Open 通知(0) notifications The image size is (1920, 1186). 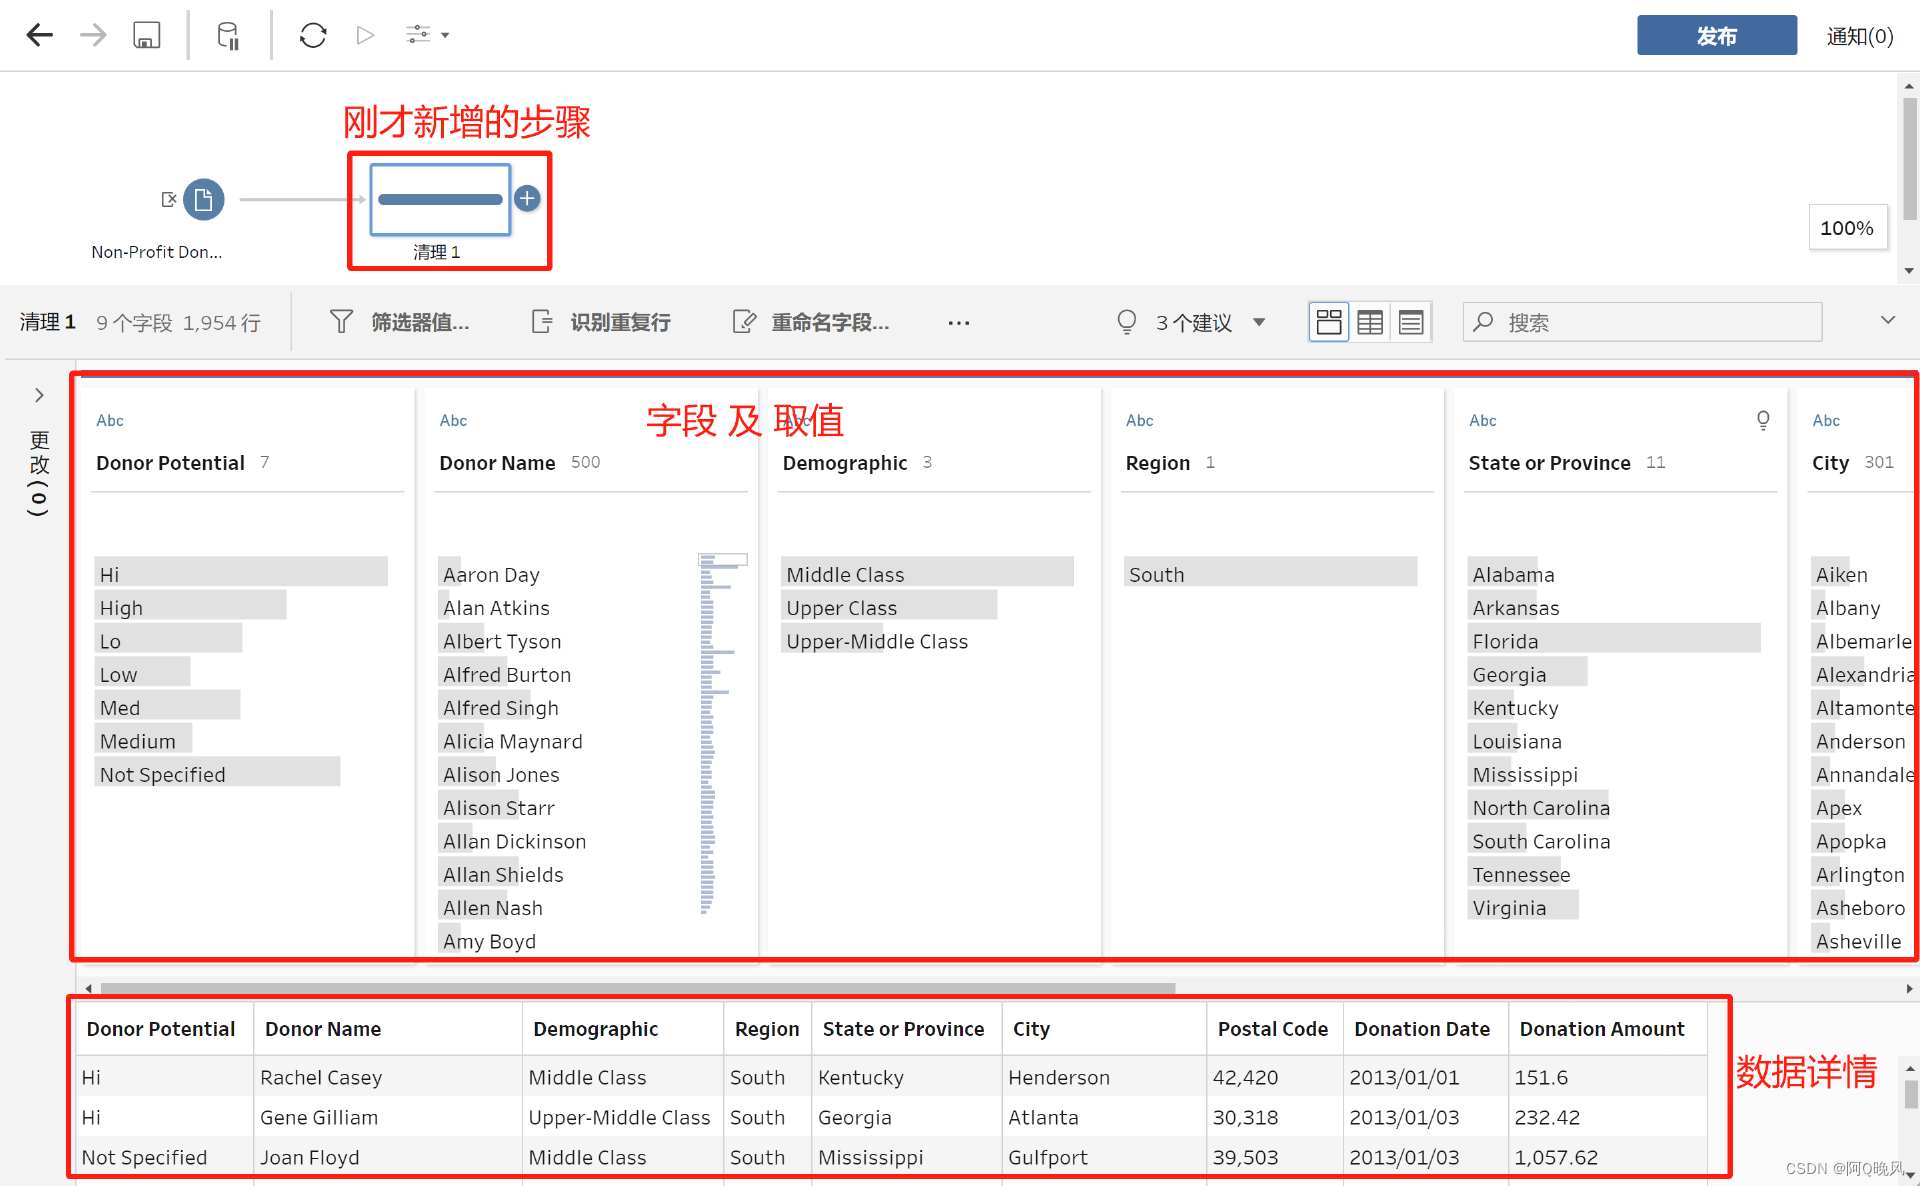(1859, 36)
